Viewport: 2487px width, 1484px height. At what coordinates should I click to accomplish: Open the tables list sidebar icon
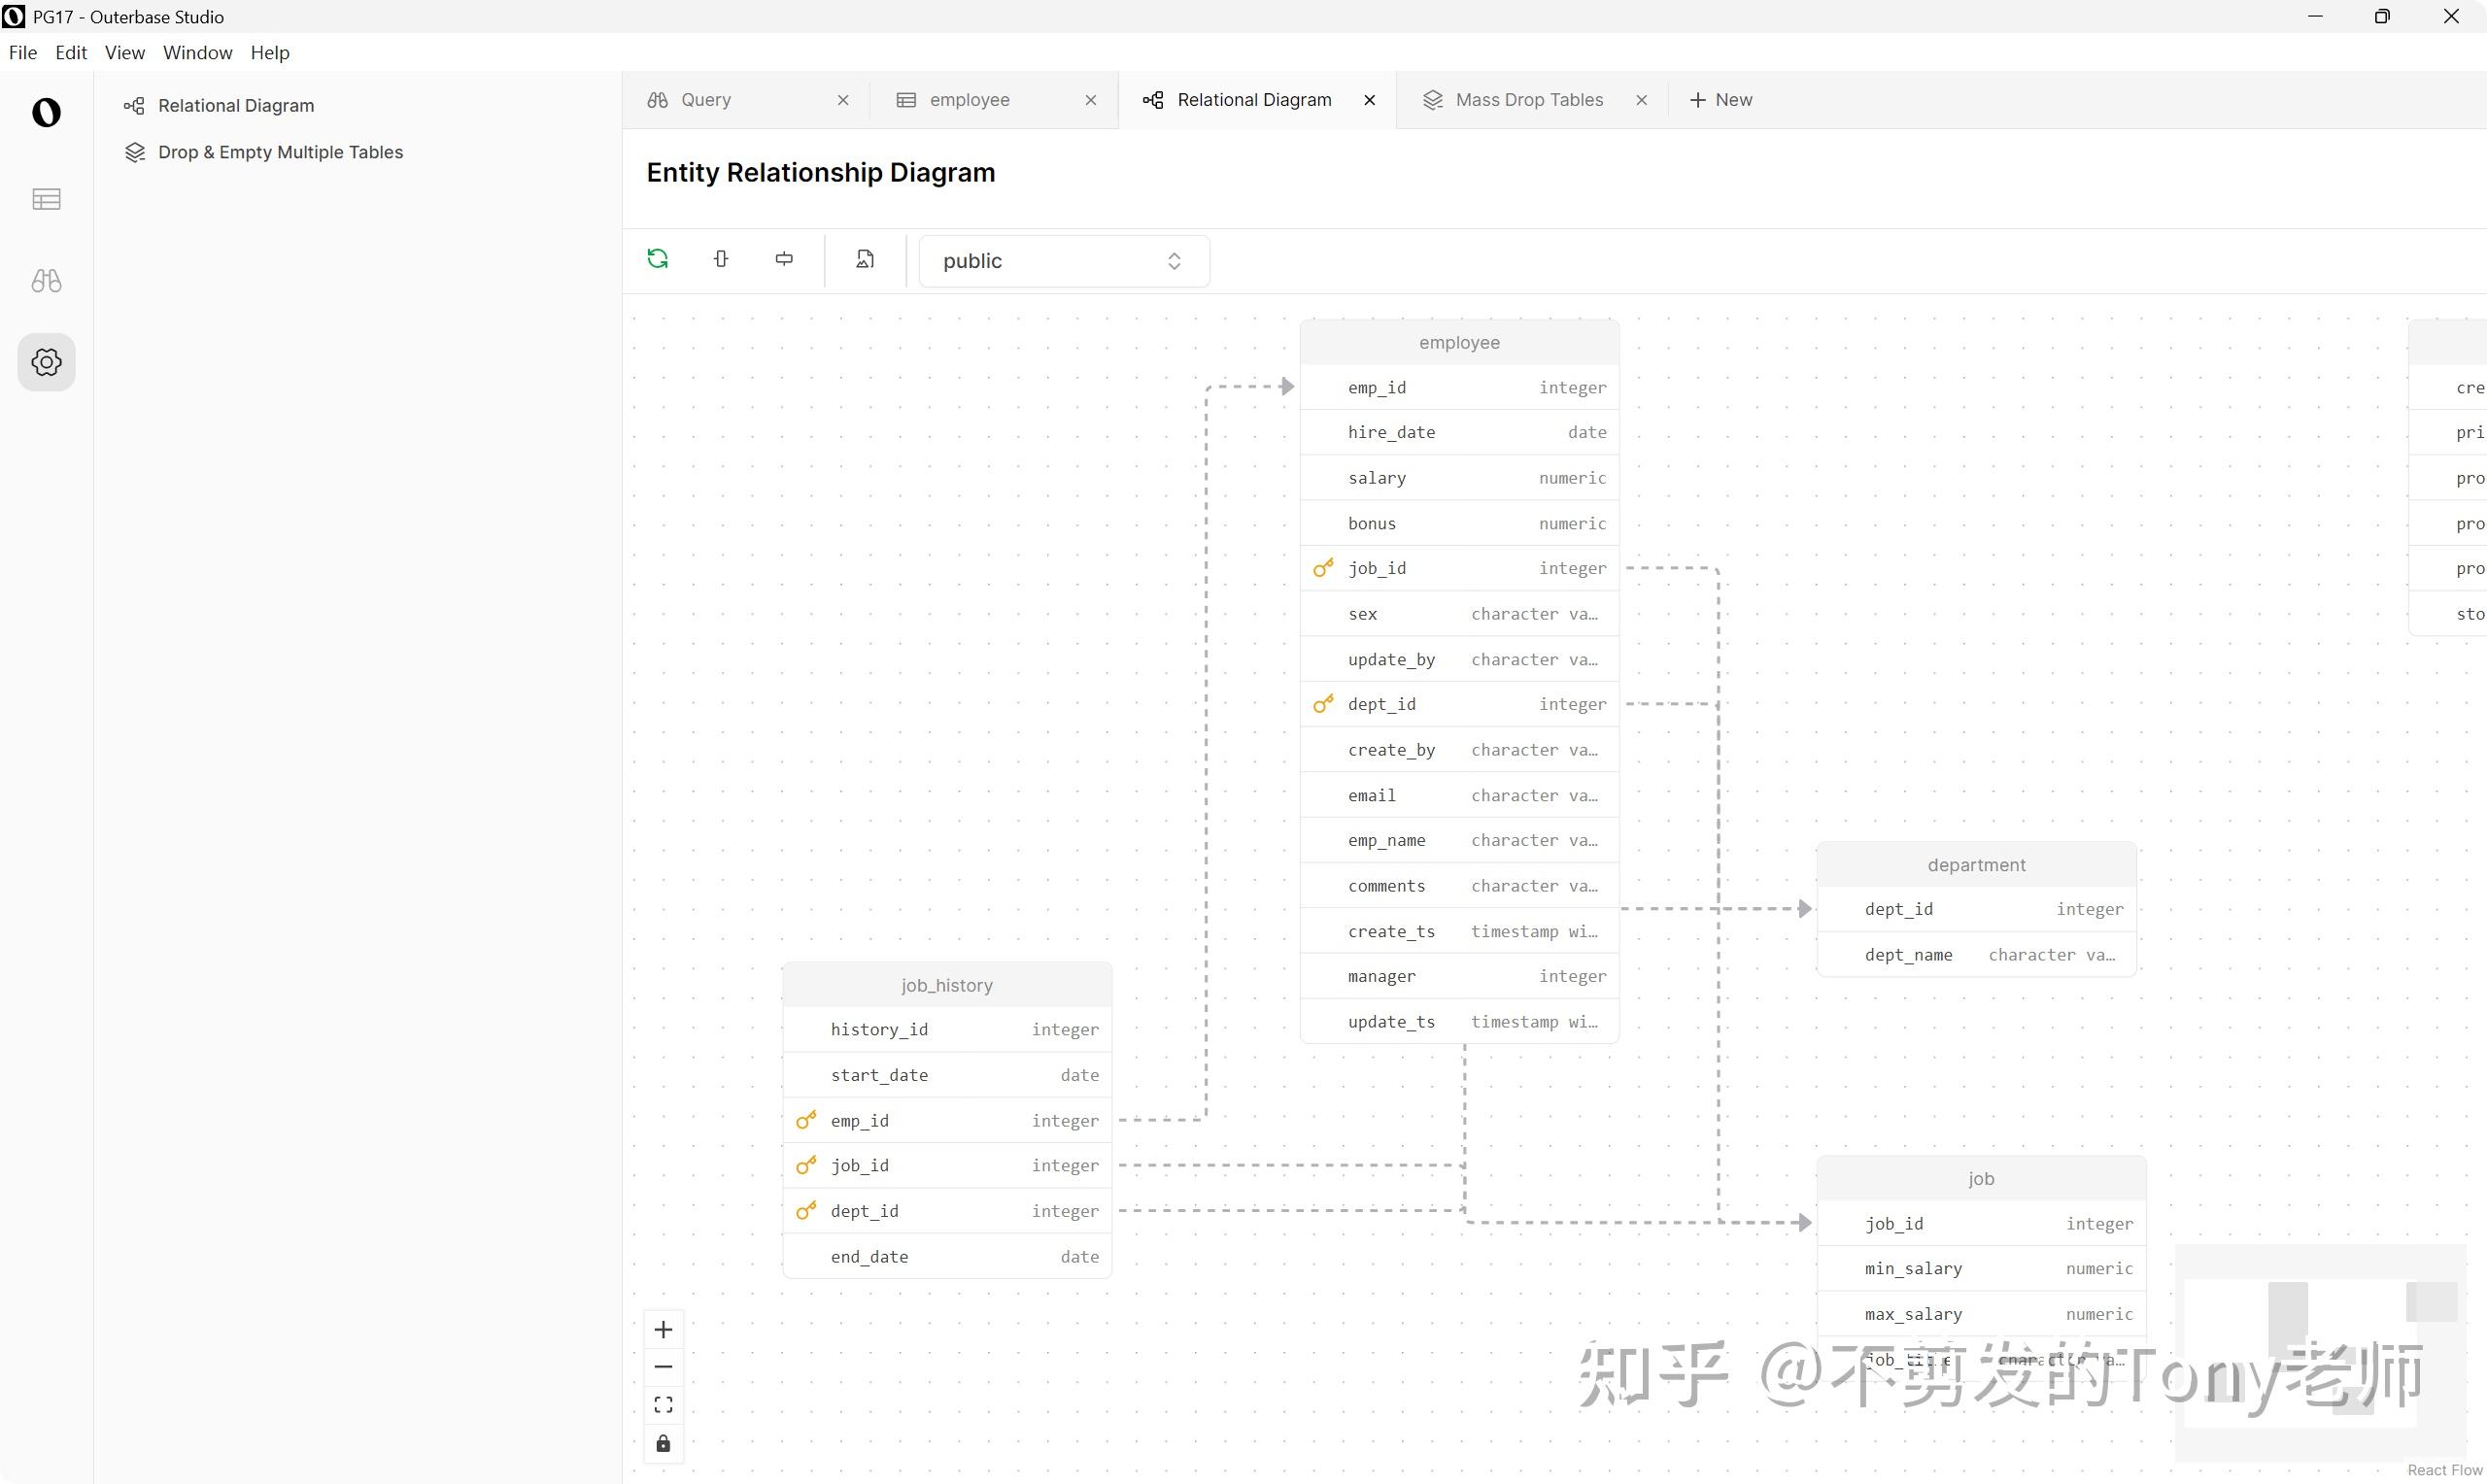click(46, 199)
